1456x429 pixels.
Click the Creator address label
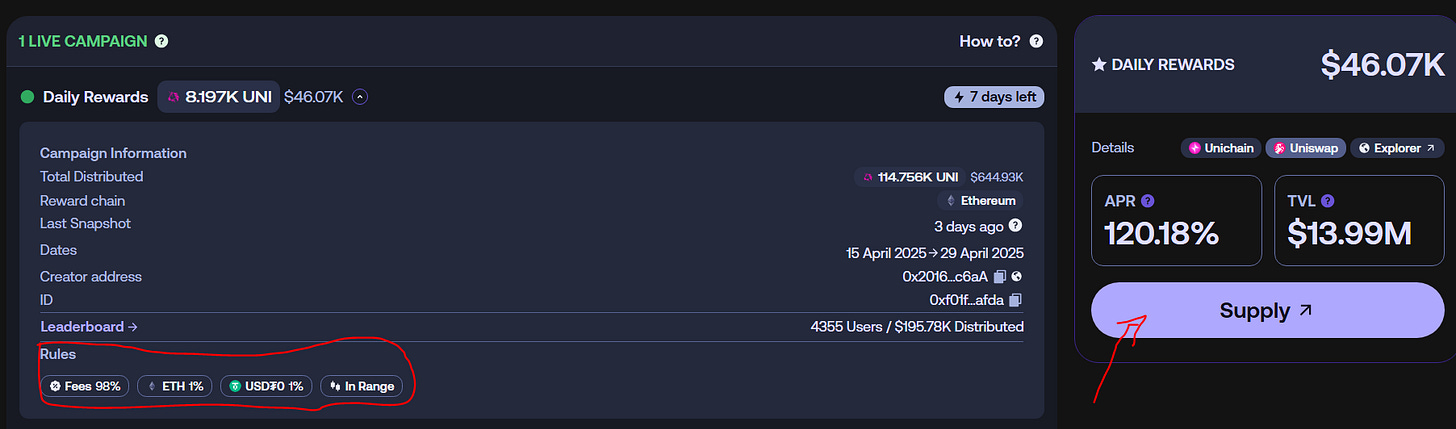[x=91, y=277]
